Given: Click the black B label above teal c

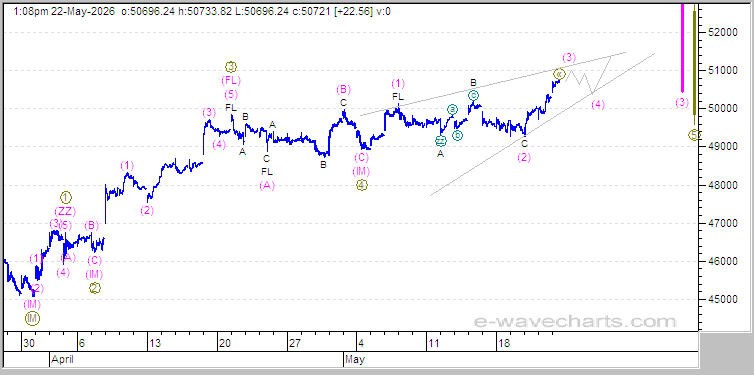Looking at the screenshot, I should (x=473, y=82).
